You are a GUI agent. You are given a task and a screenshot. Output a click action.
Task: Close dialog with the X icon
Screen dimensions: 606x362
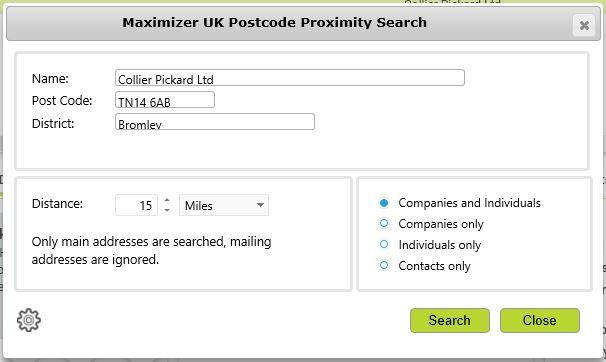584,25
